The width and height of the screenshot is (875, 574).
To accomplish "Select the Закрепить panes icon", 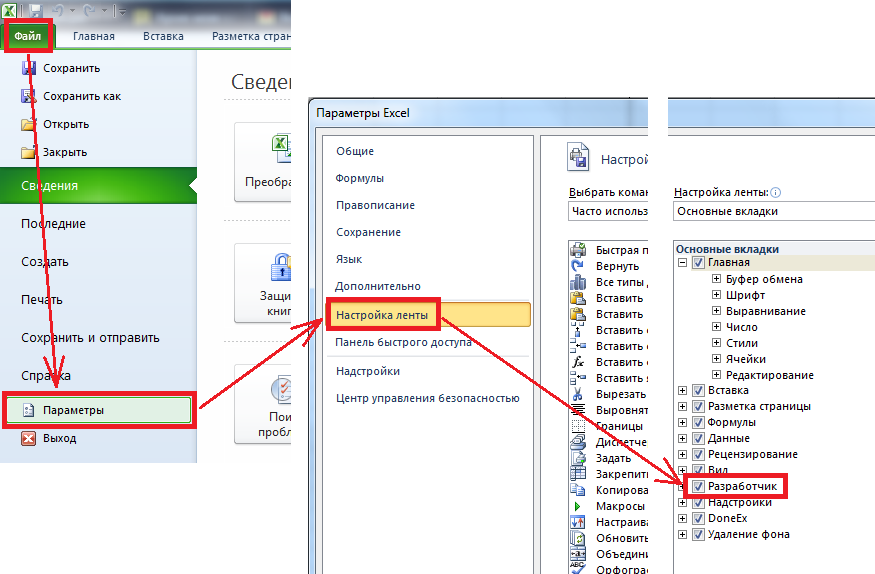I will (x=578, y=474).
